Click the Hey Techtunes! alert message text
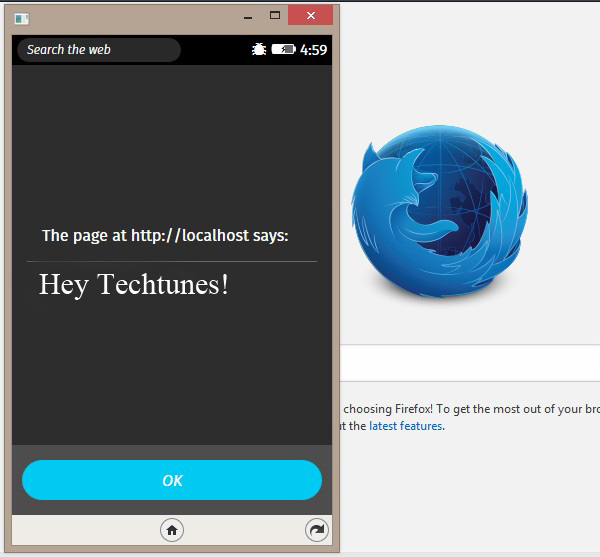The image size is (600, 557). click(x=134, y=285)
